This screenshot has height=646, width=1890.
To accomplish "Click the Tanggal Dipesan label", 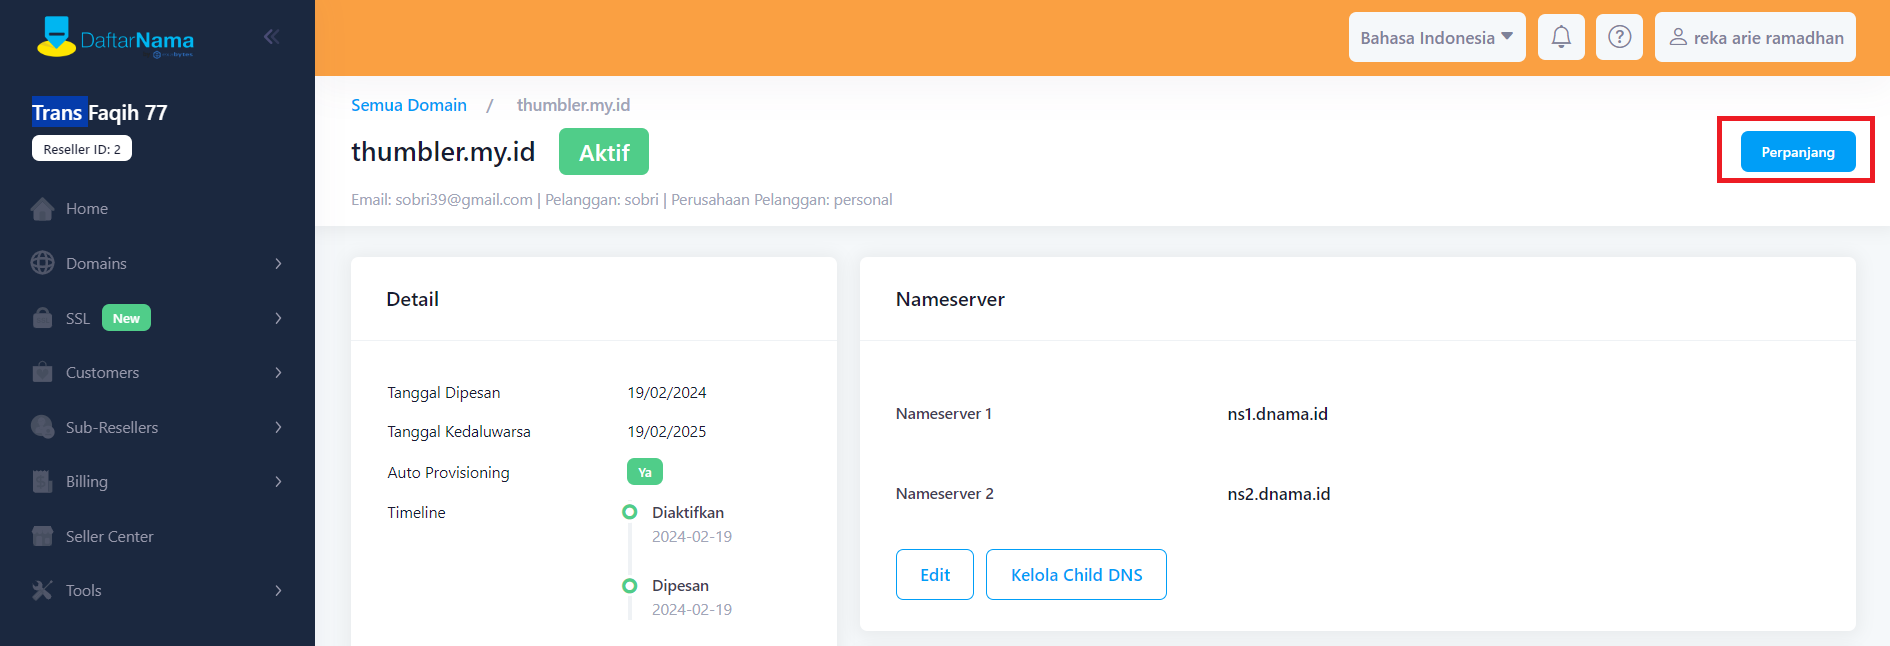I will coord(444,393).
